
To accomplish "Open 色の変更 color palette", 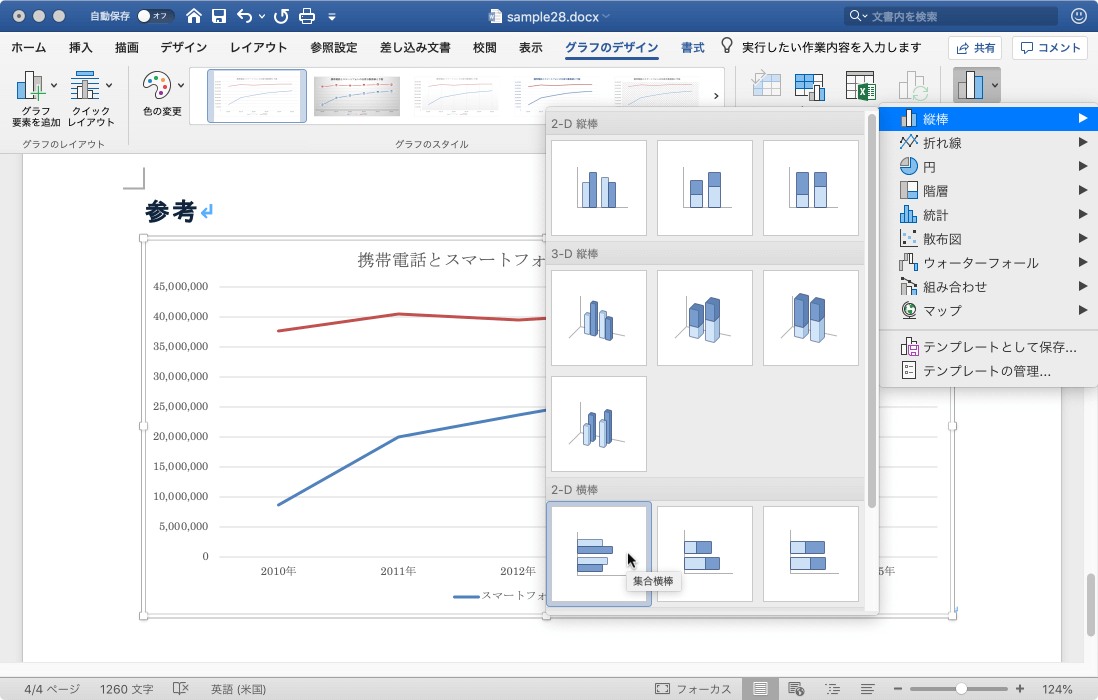I will point(162,94).
